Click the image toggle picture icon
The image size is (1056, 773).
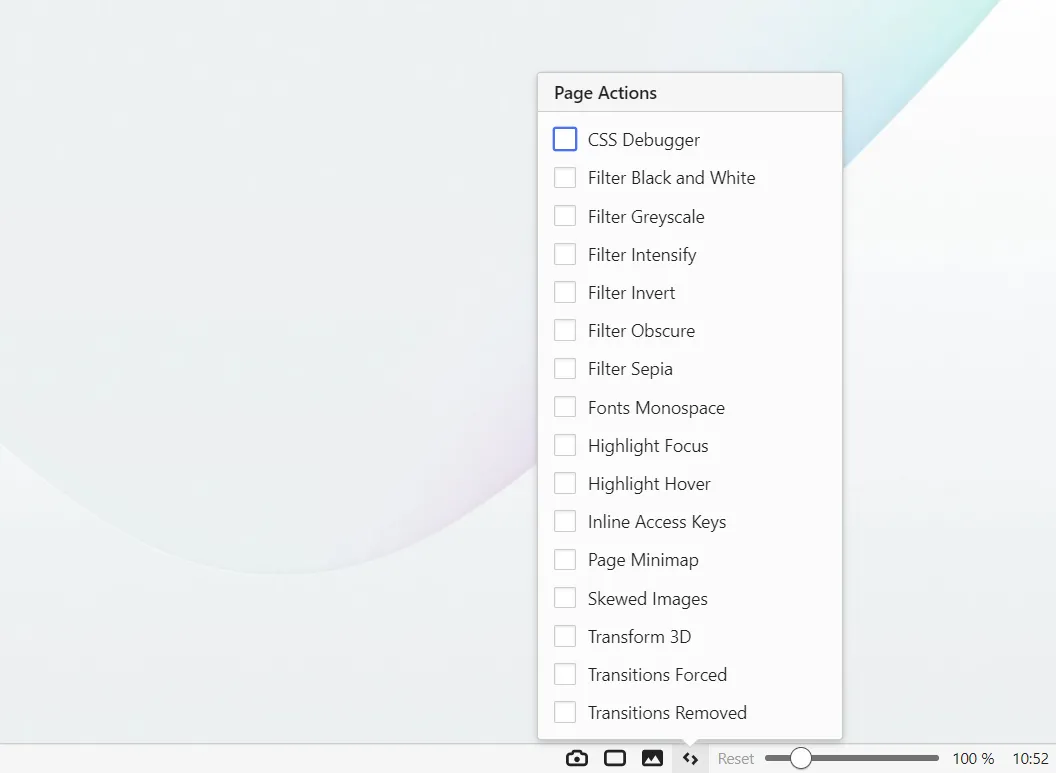652,758
